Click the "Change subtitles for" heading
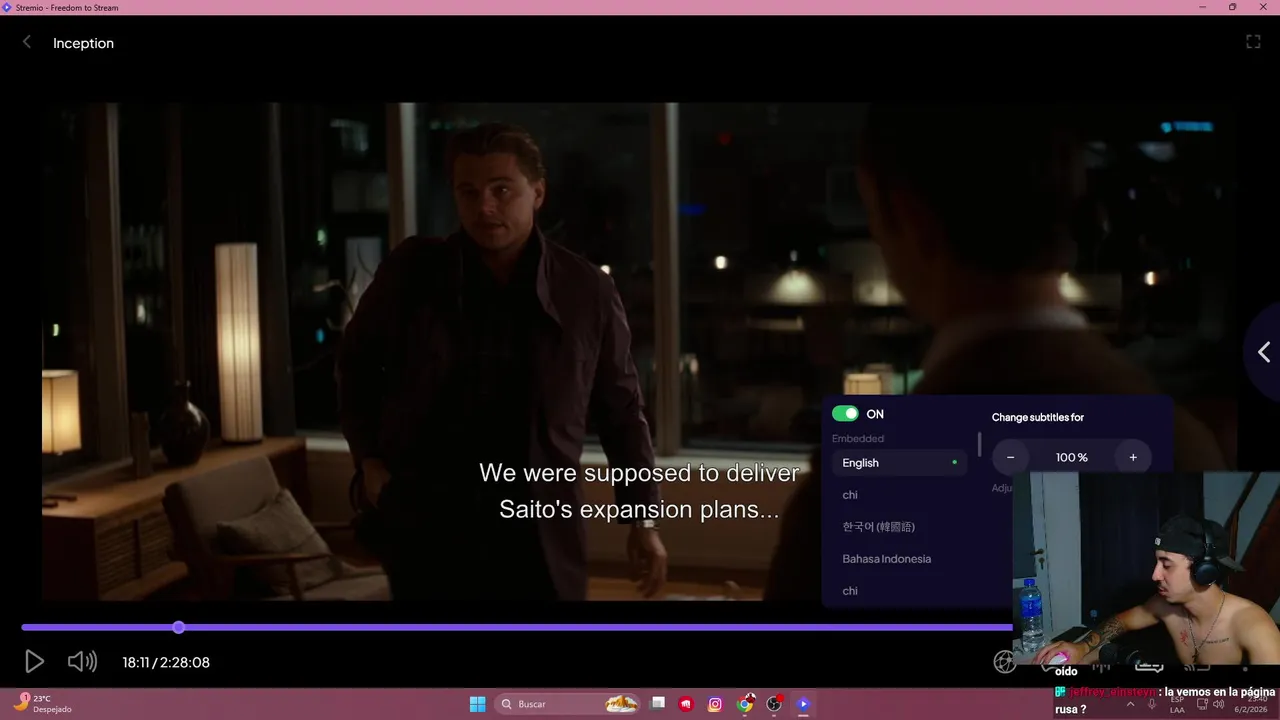 tap(1038, 417)
